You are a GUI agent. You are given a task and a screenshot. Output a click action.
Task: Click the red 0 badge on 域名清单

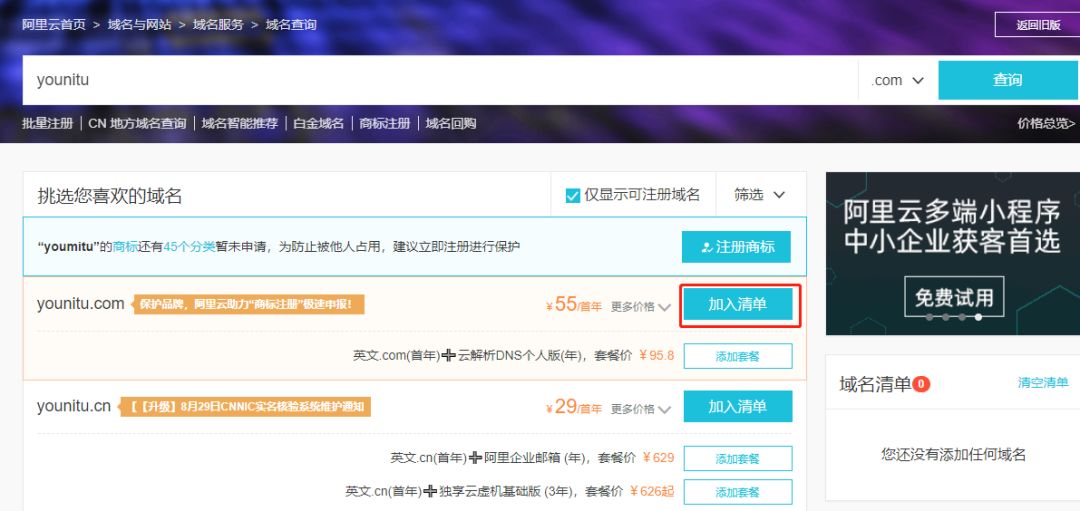coord(921,384)
